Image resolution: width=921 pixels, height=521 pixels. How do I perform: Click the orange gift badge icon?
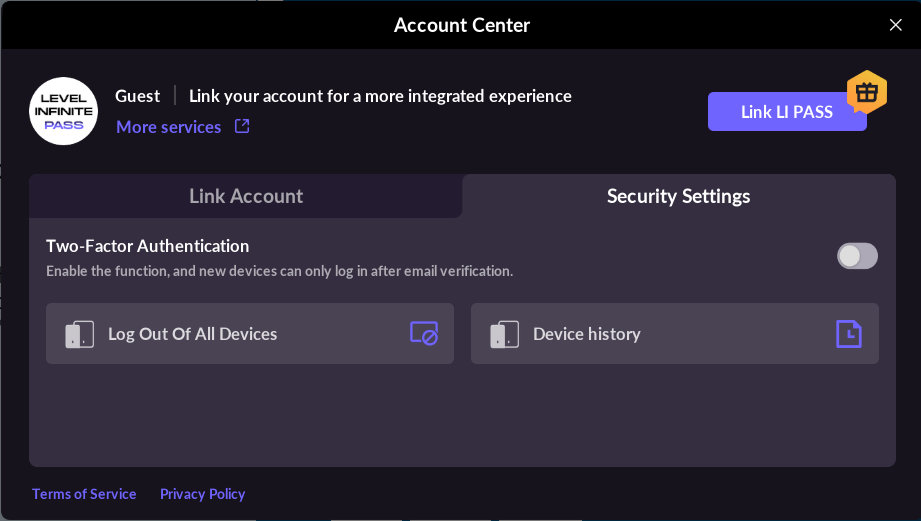[x=866, y=92]
